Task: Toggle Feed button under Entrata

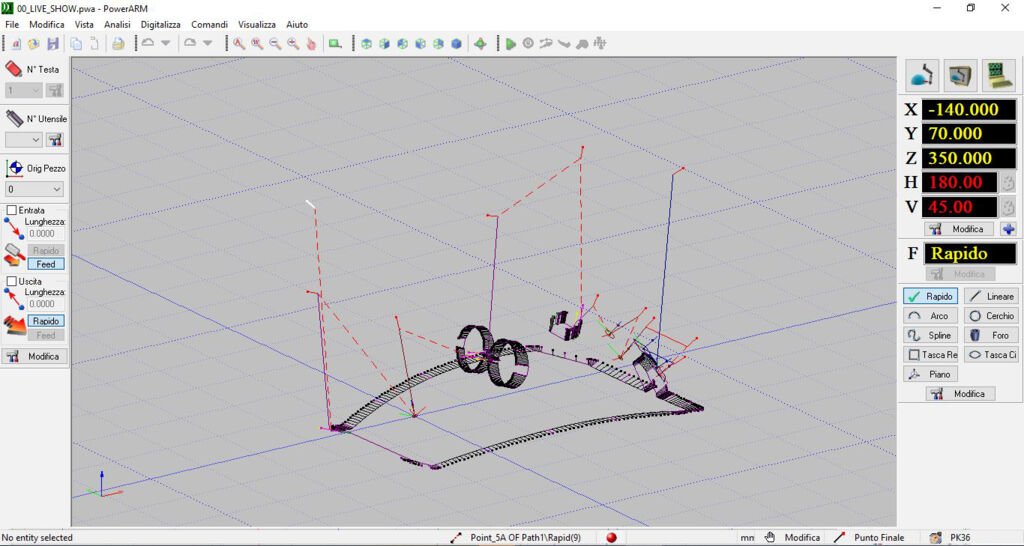Action: tap(46, 264)
